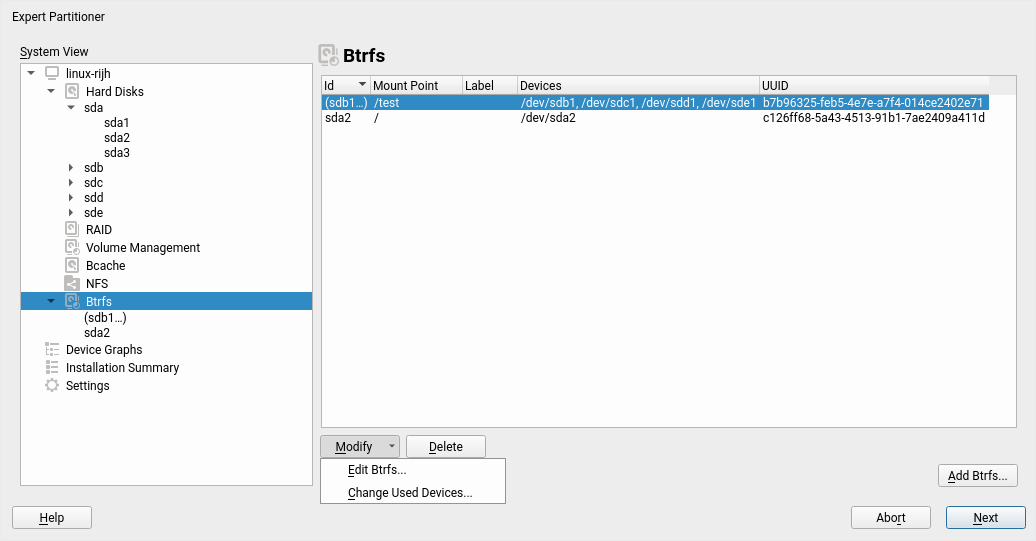
Task: Collapse the sda disk node
Action: tap(71, 107)
